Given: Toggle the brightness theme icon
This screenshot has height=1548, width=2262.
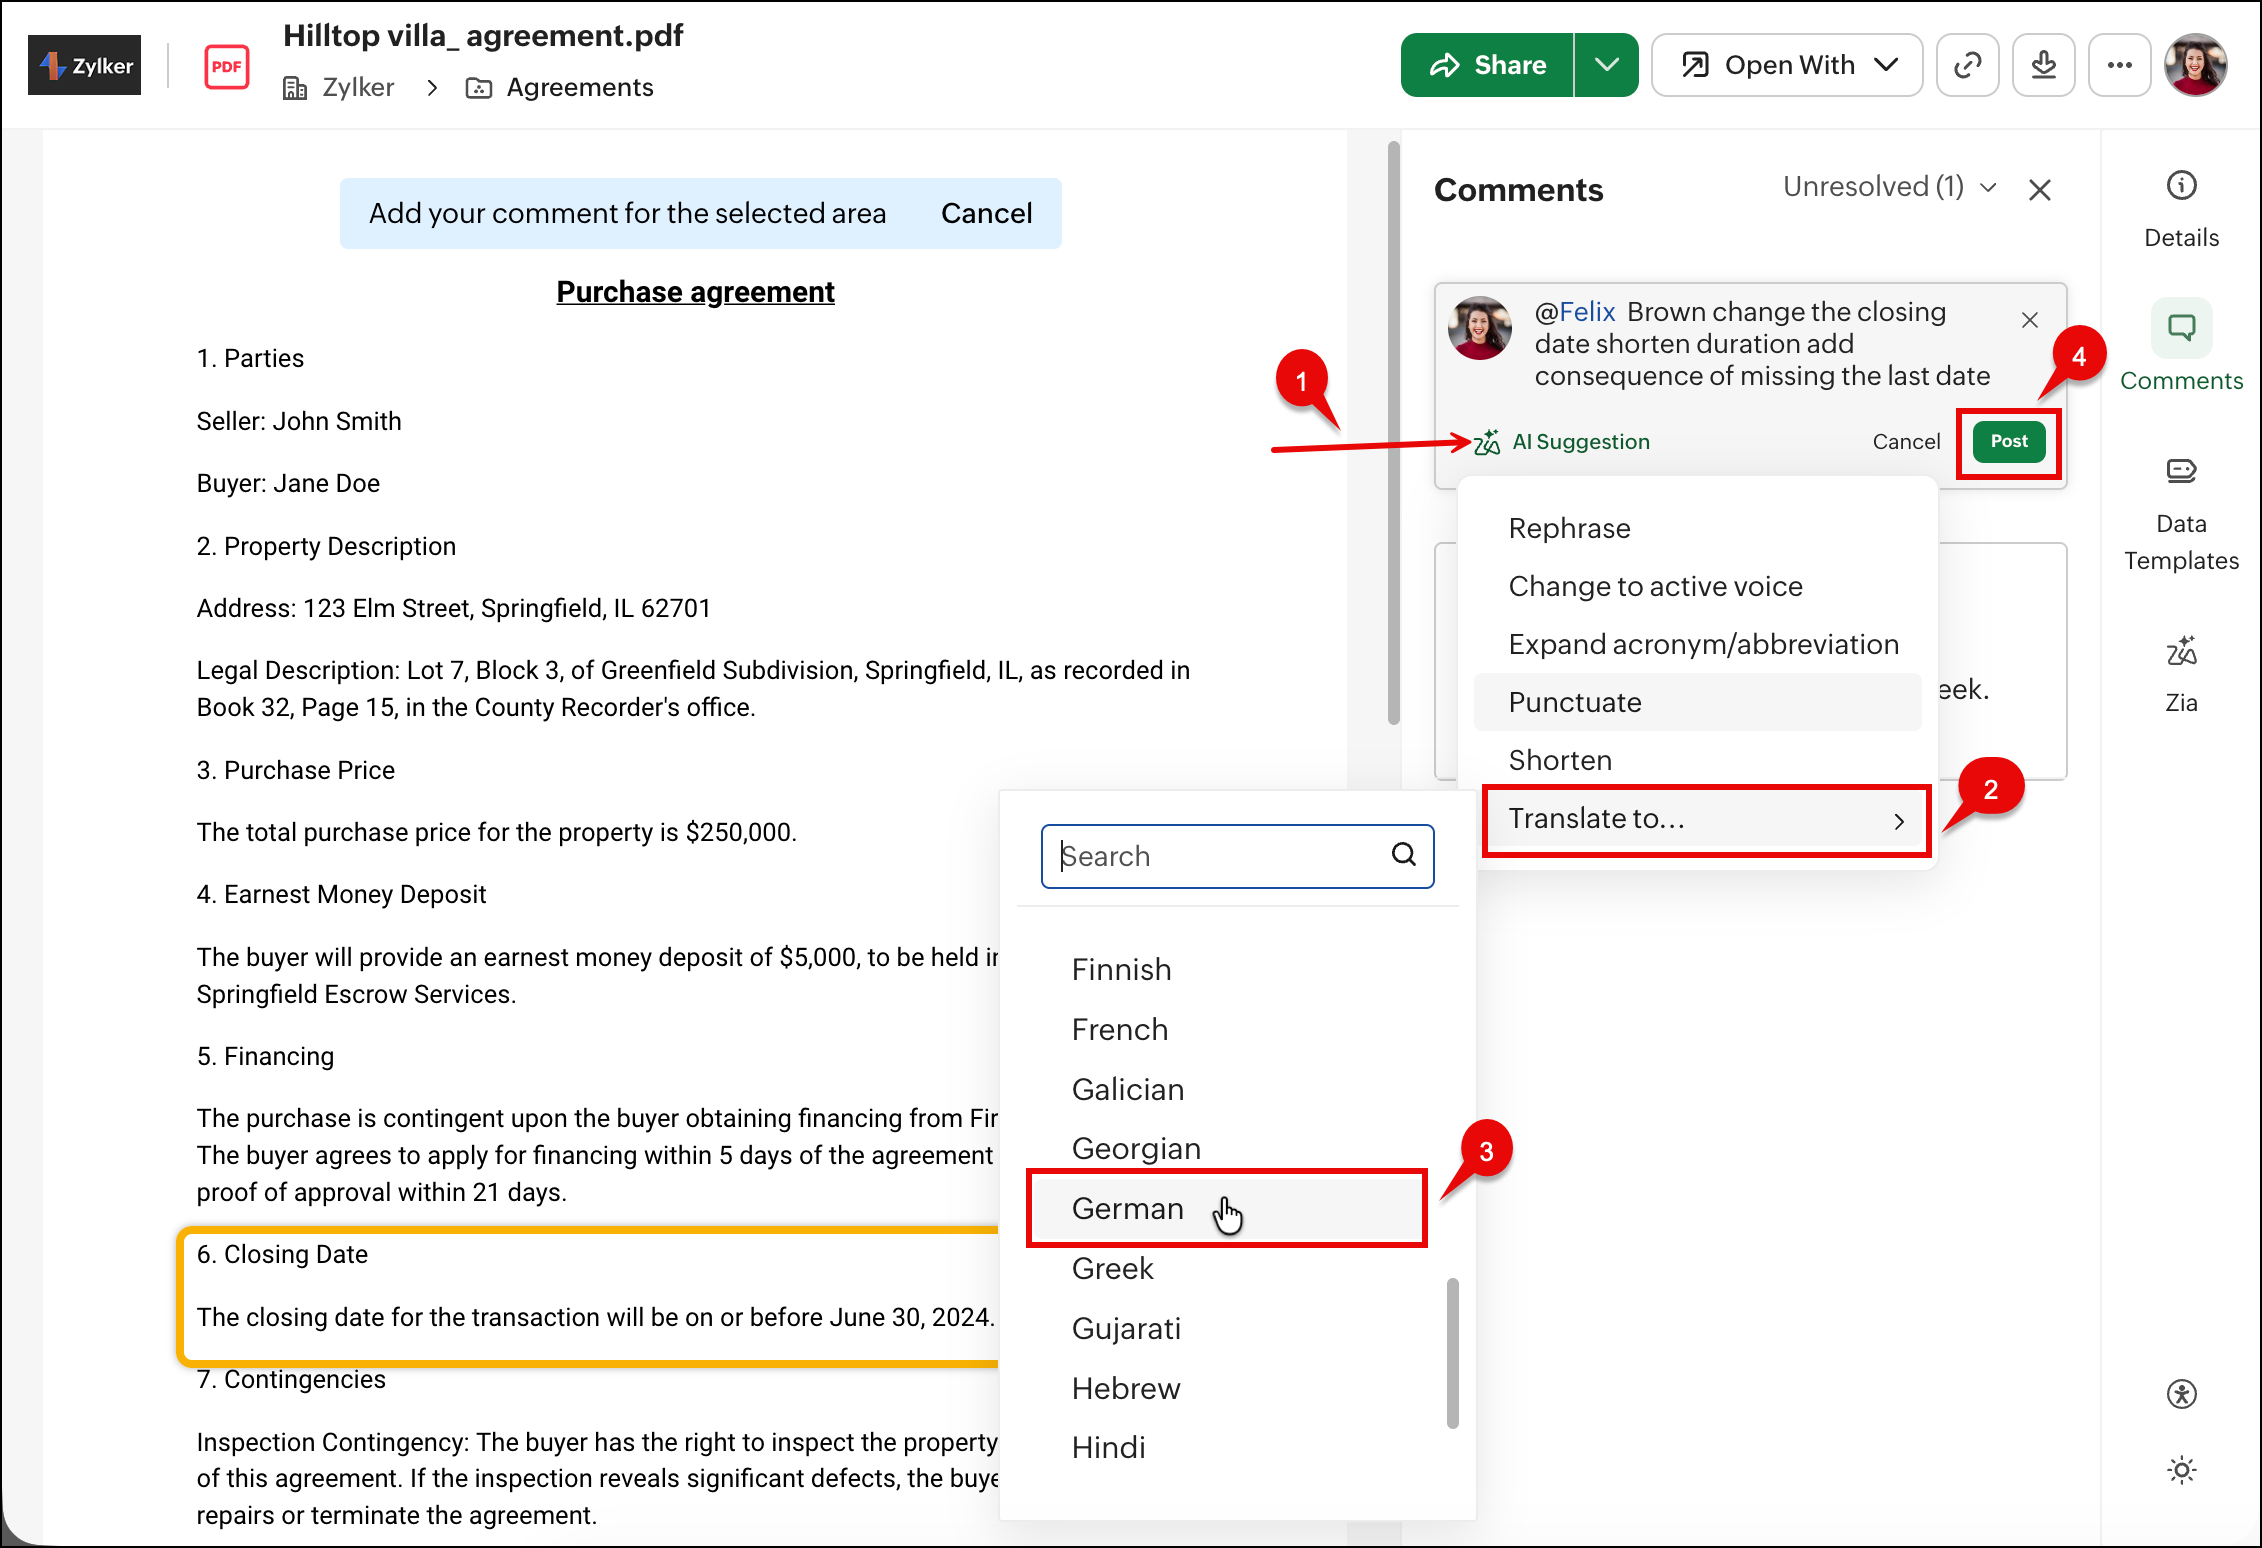Looking at the screenshot, I should click(2181, 1469).
